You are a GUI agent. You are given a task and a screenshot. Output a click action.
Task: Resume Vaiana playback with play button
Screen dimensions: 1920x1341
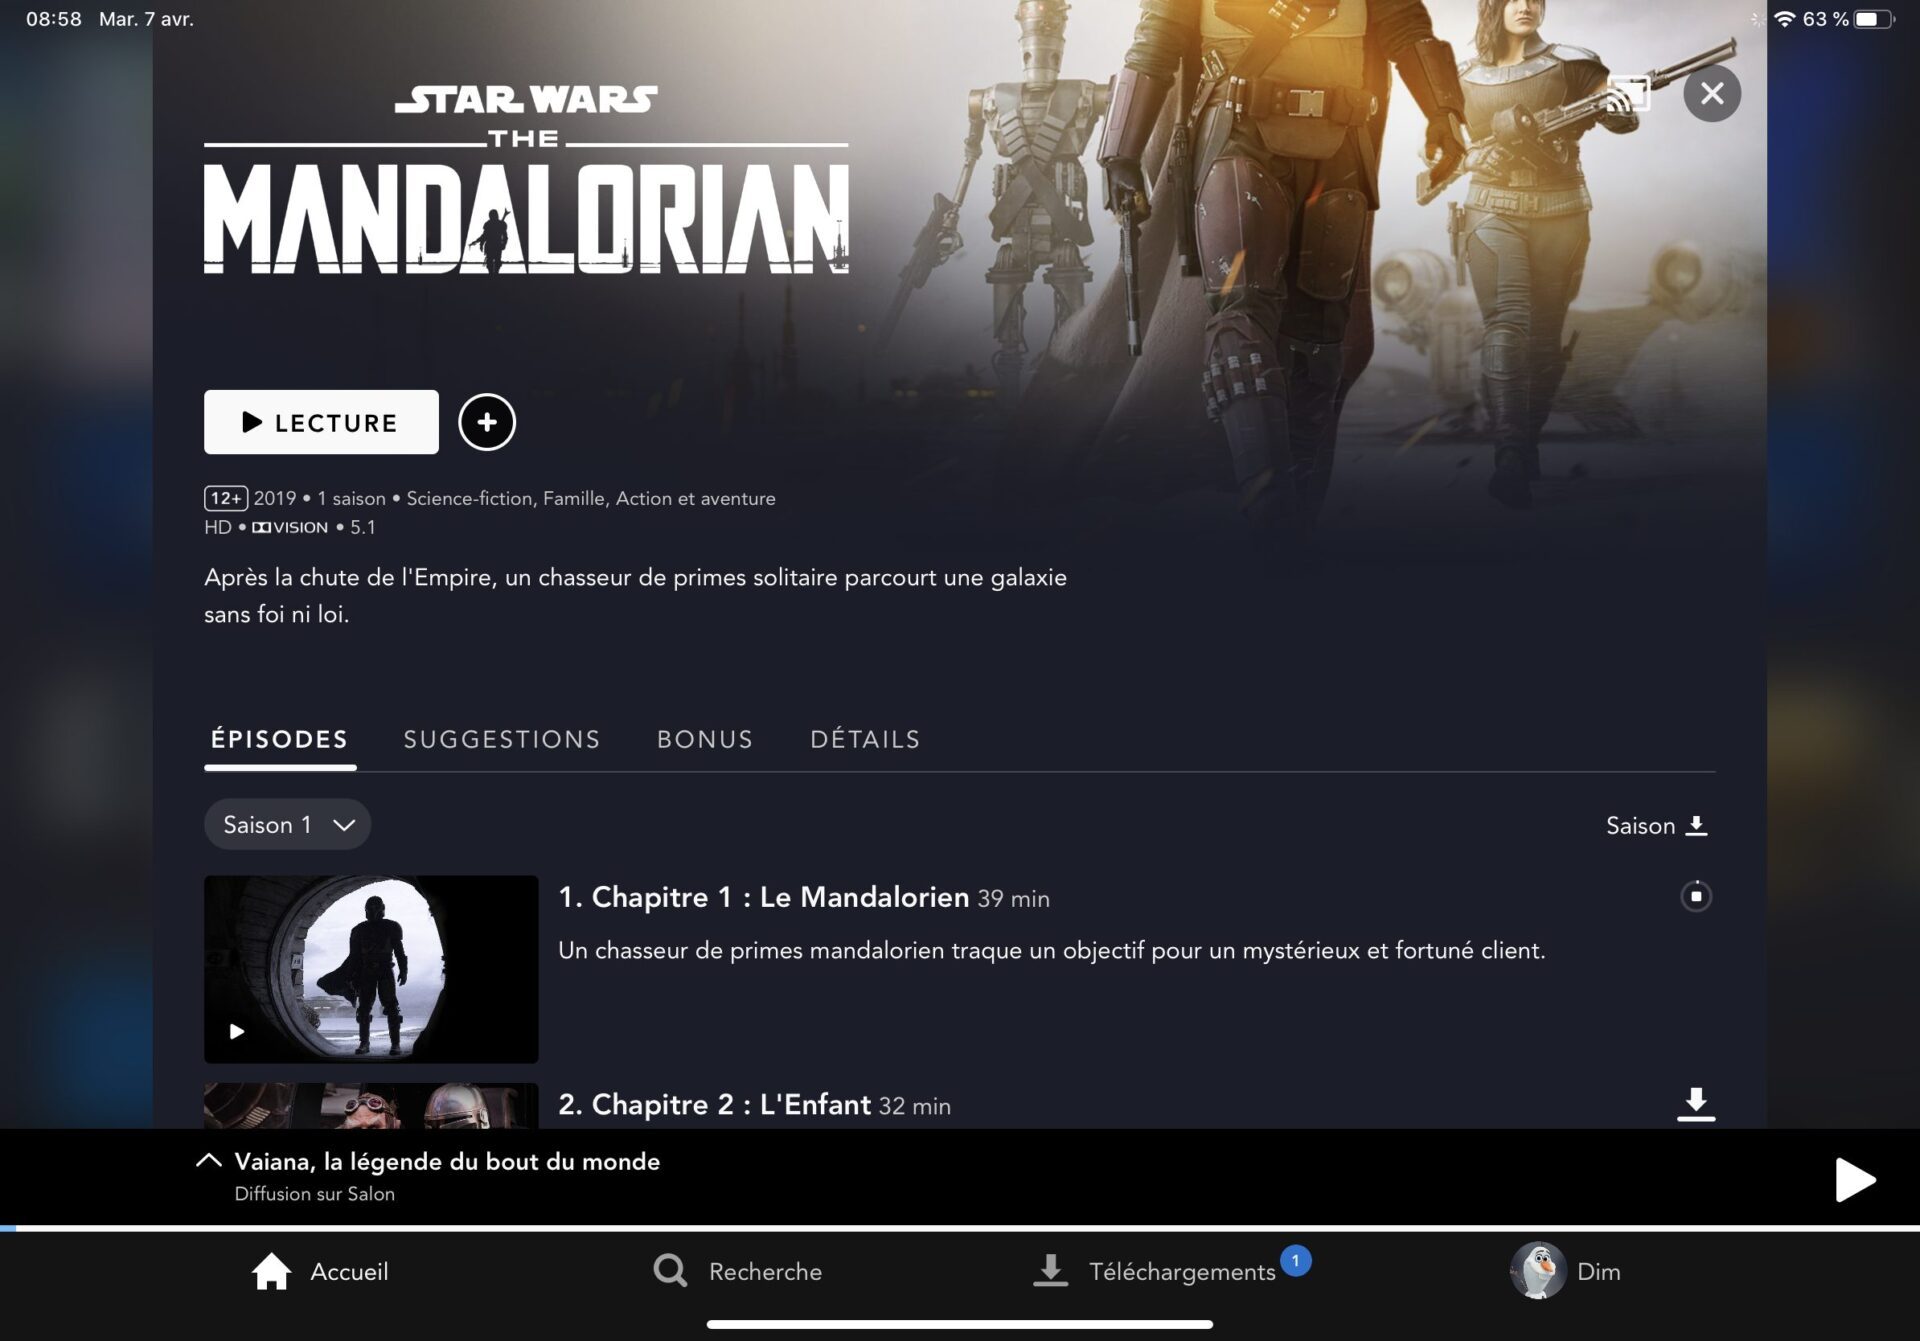pyautogui.click(x=1855, y=1180)
